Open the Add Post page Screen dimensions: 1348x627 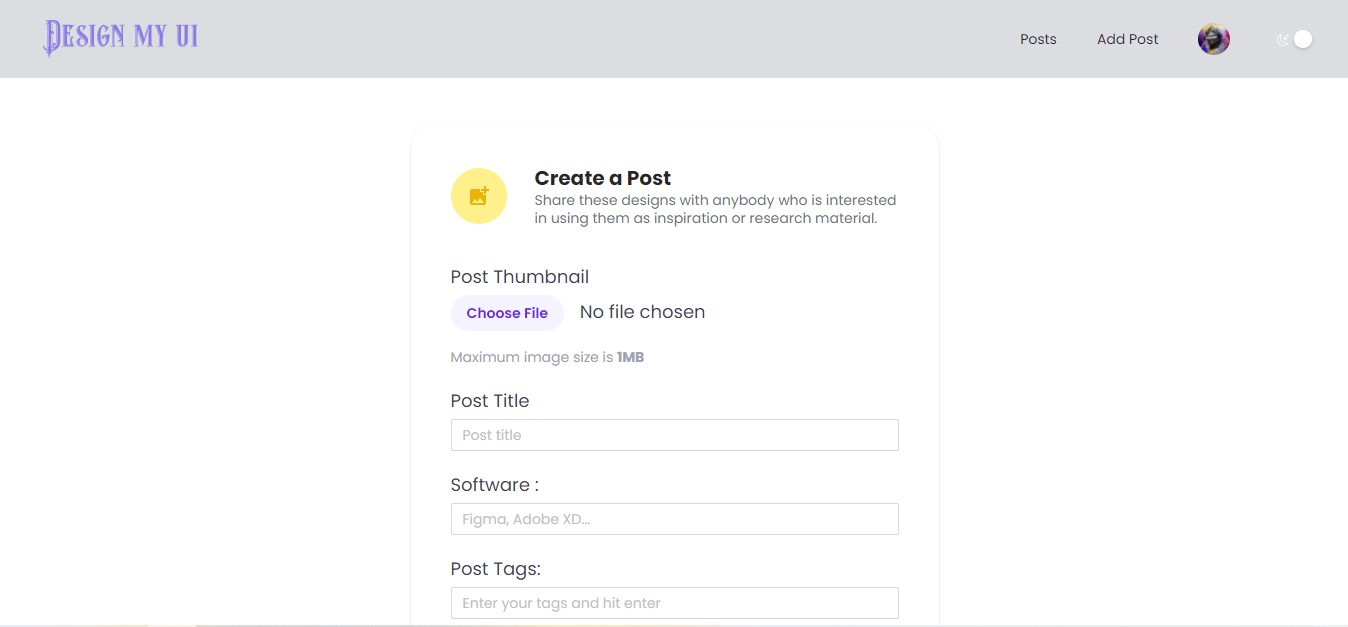(1127, 39)
